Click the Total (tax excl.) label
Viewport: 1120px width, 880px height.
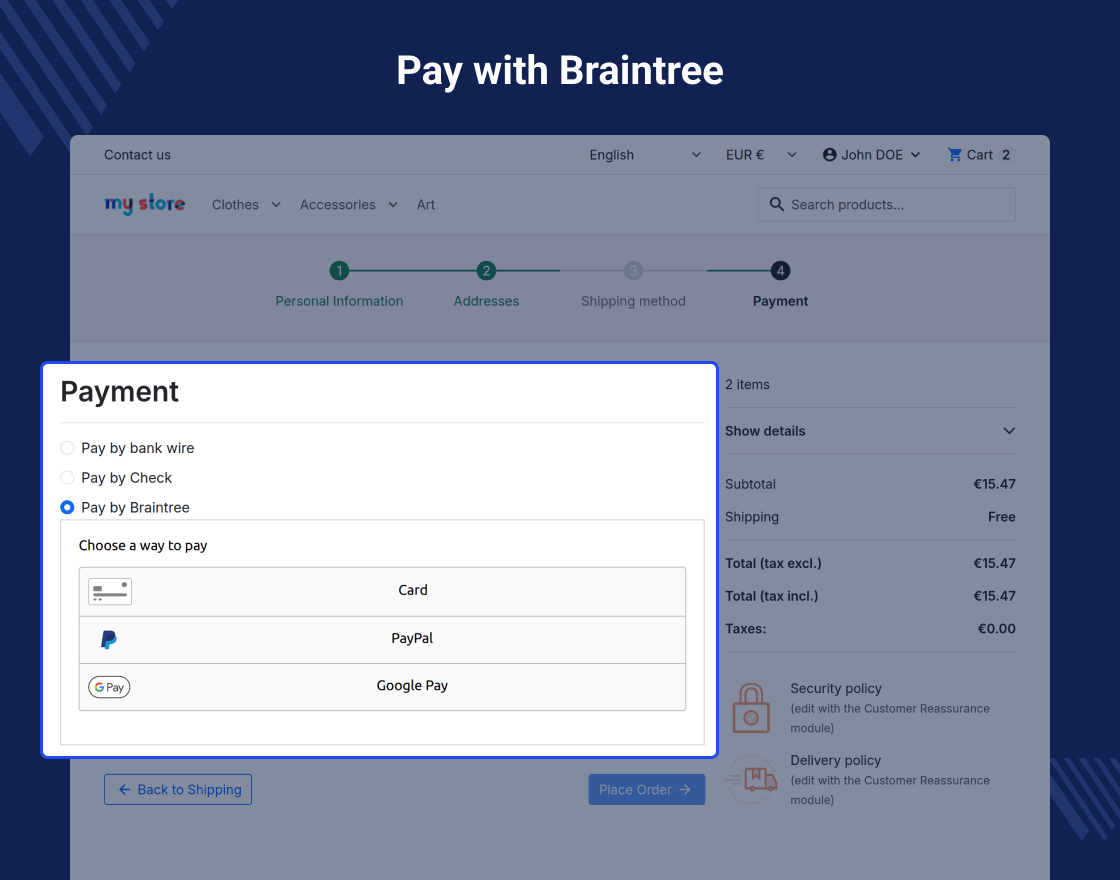773,563
